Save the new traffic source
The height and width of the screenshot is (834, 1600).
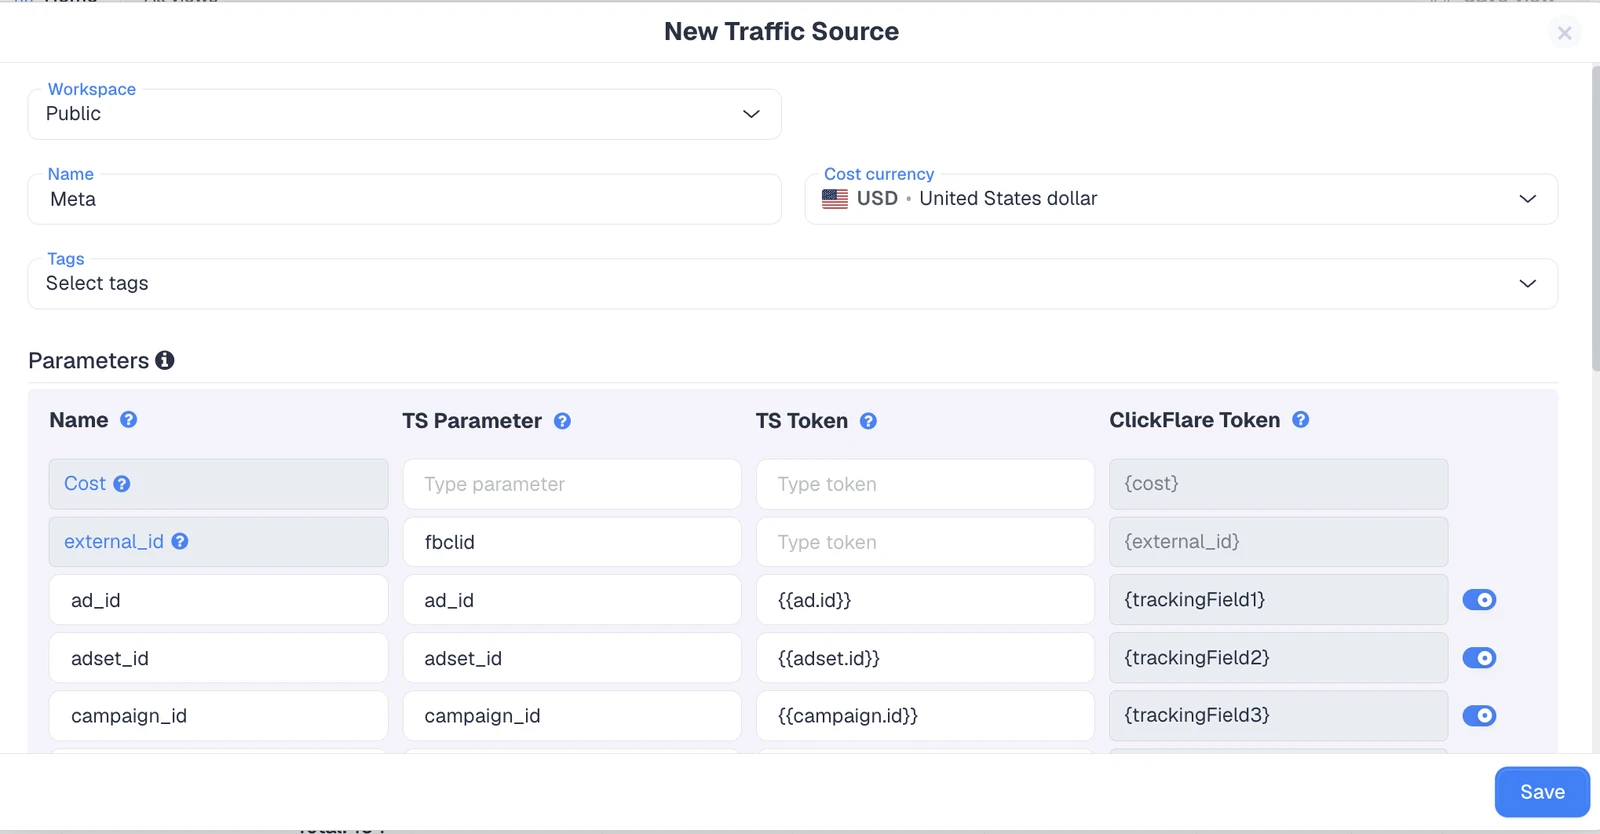point(1542,792)
